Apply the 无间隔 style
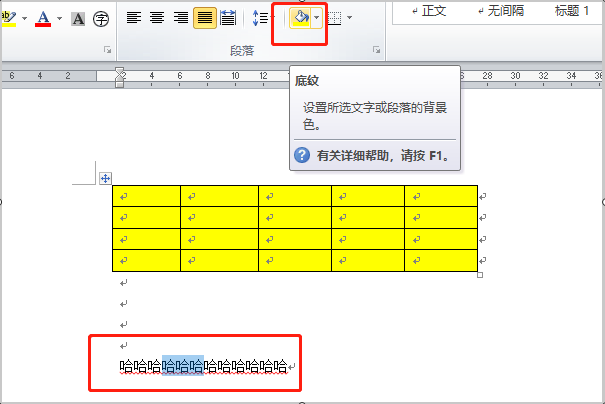The height and width of the screenshot is (404, 605). pos(500,11)
